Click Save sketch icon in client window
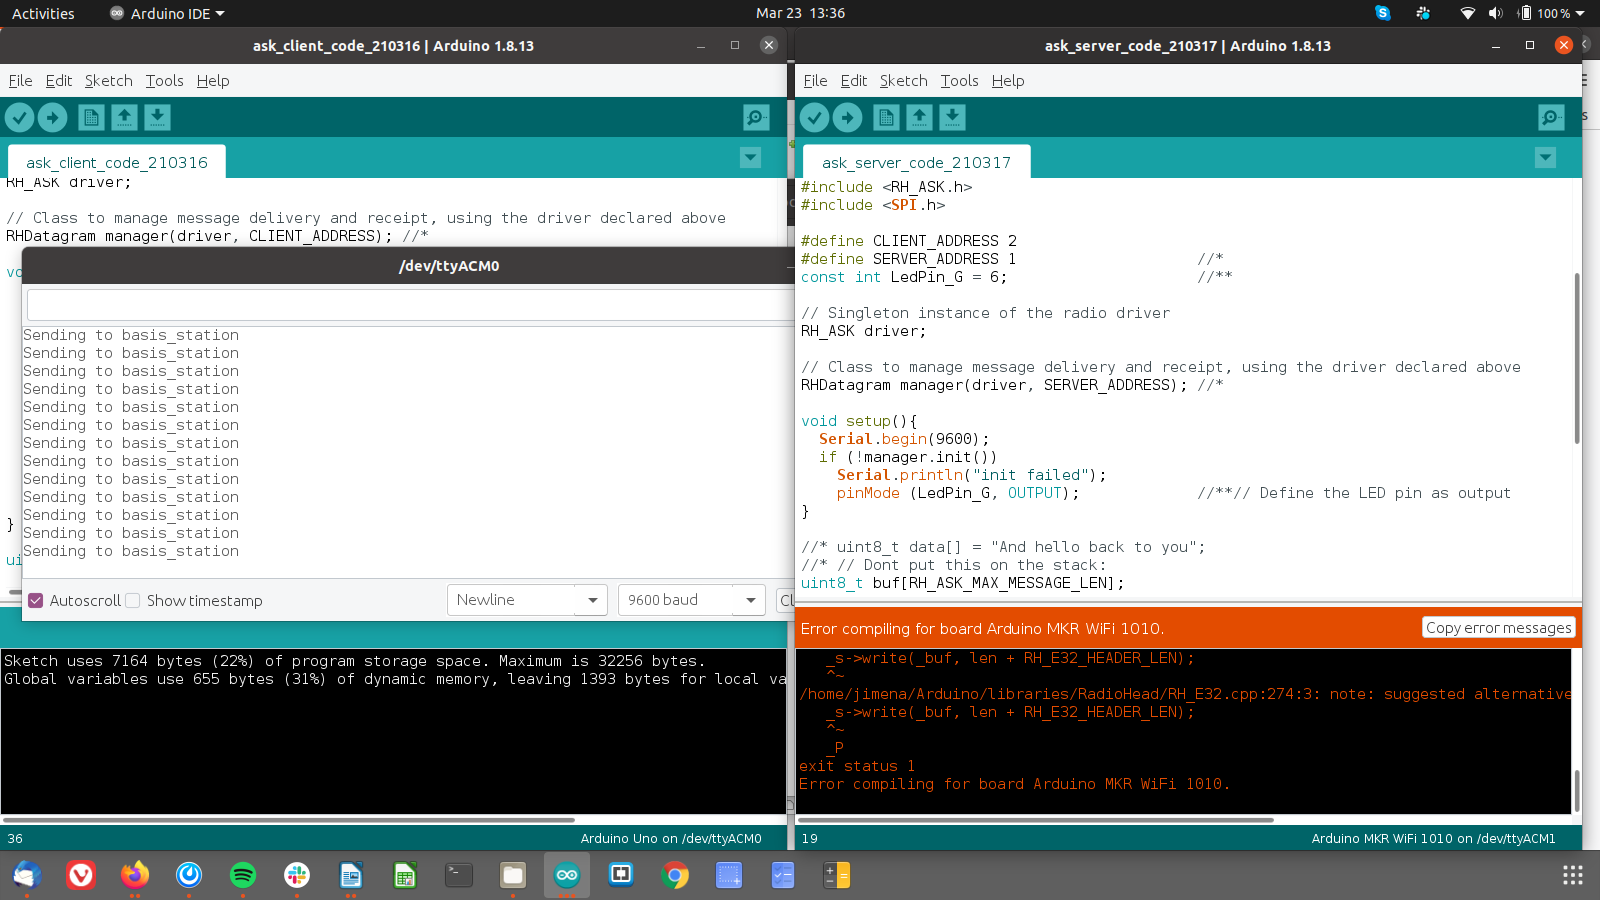1600x900 pixels. coord(157,118)
